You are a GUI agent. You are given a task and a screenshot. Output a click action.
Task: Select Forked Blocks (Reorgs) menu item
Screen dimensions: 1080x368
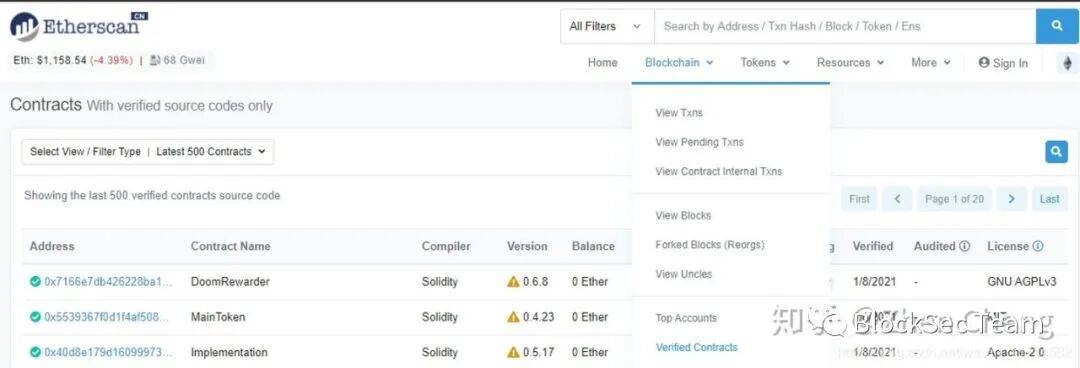point(710,245)
